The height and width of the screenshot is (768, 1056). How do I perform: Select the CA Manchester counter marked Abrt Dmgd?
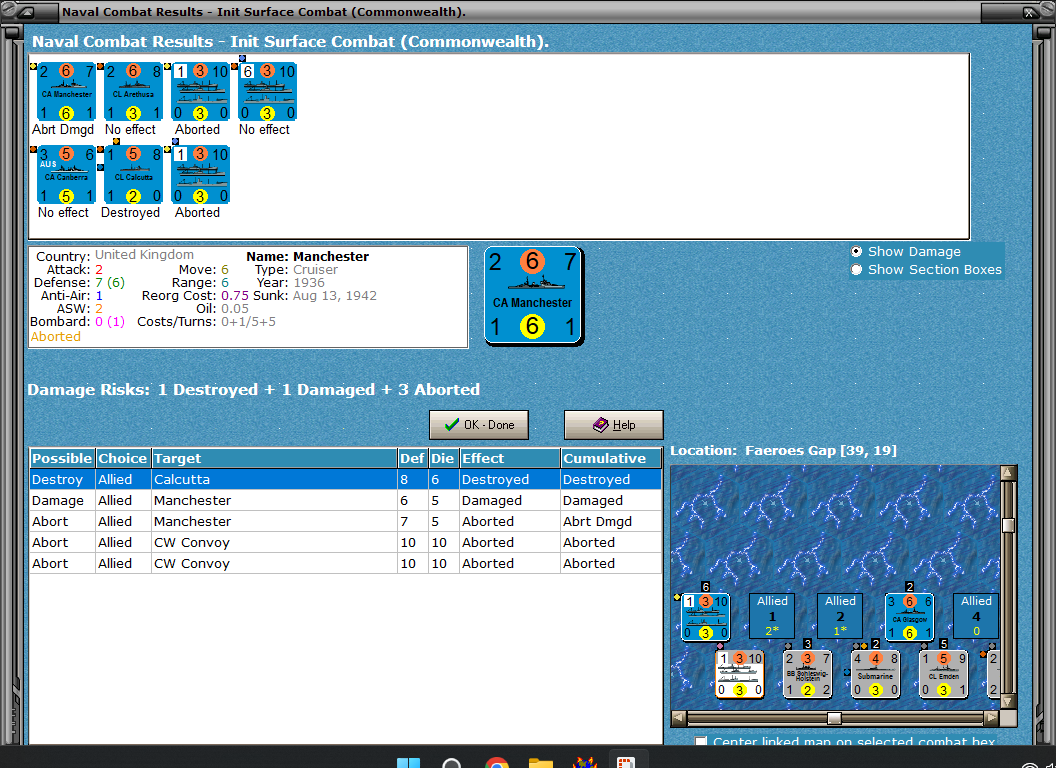pyautogui.click(x=66, y=92)
